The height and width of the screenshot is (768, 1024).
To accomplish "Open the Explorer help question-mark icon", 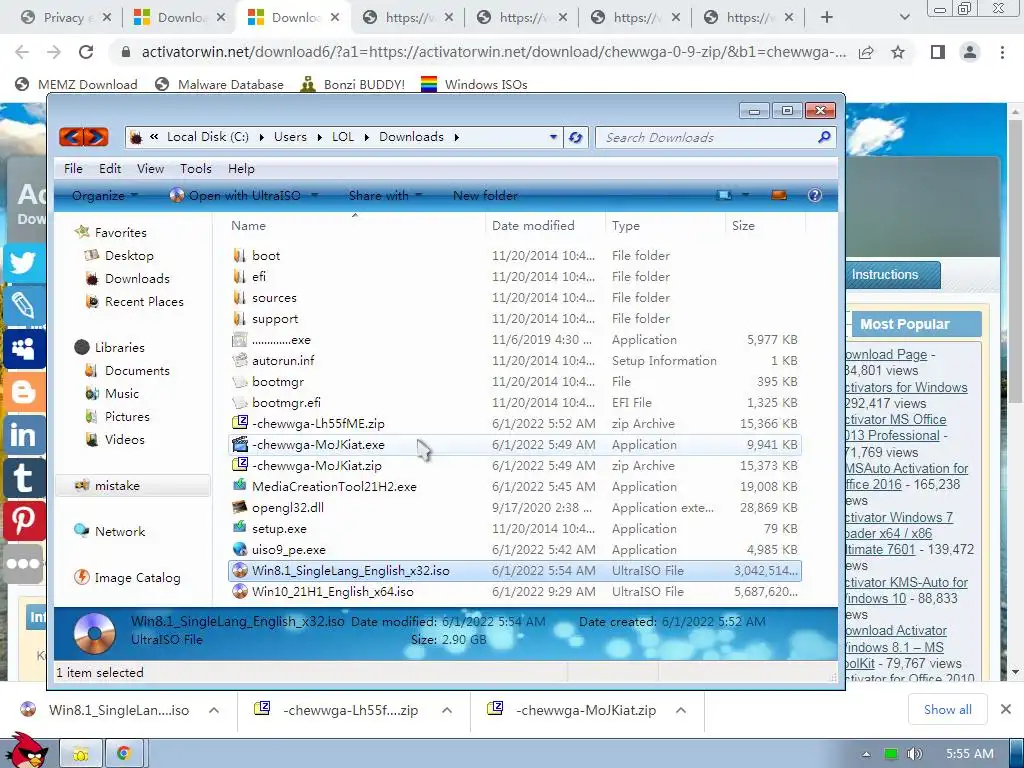I will pos(814,195).
